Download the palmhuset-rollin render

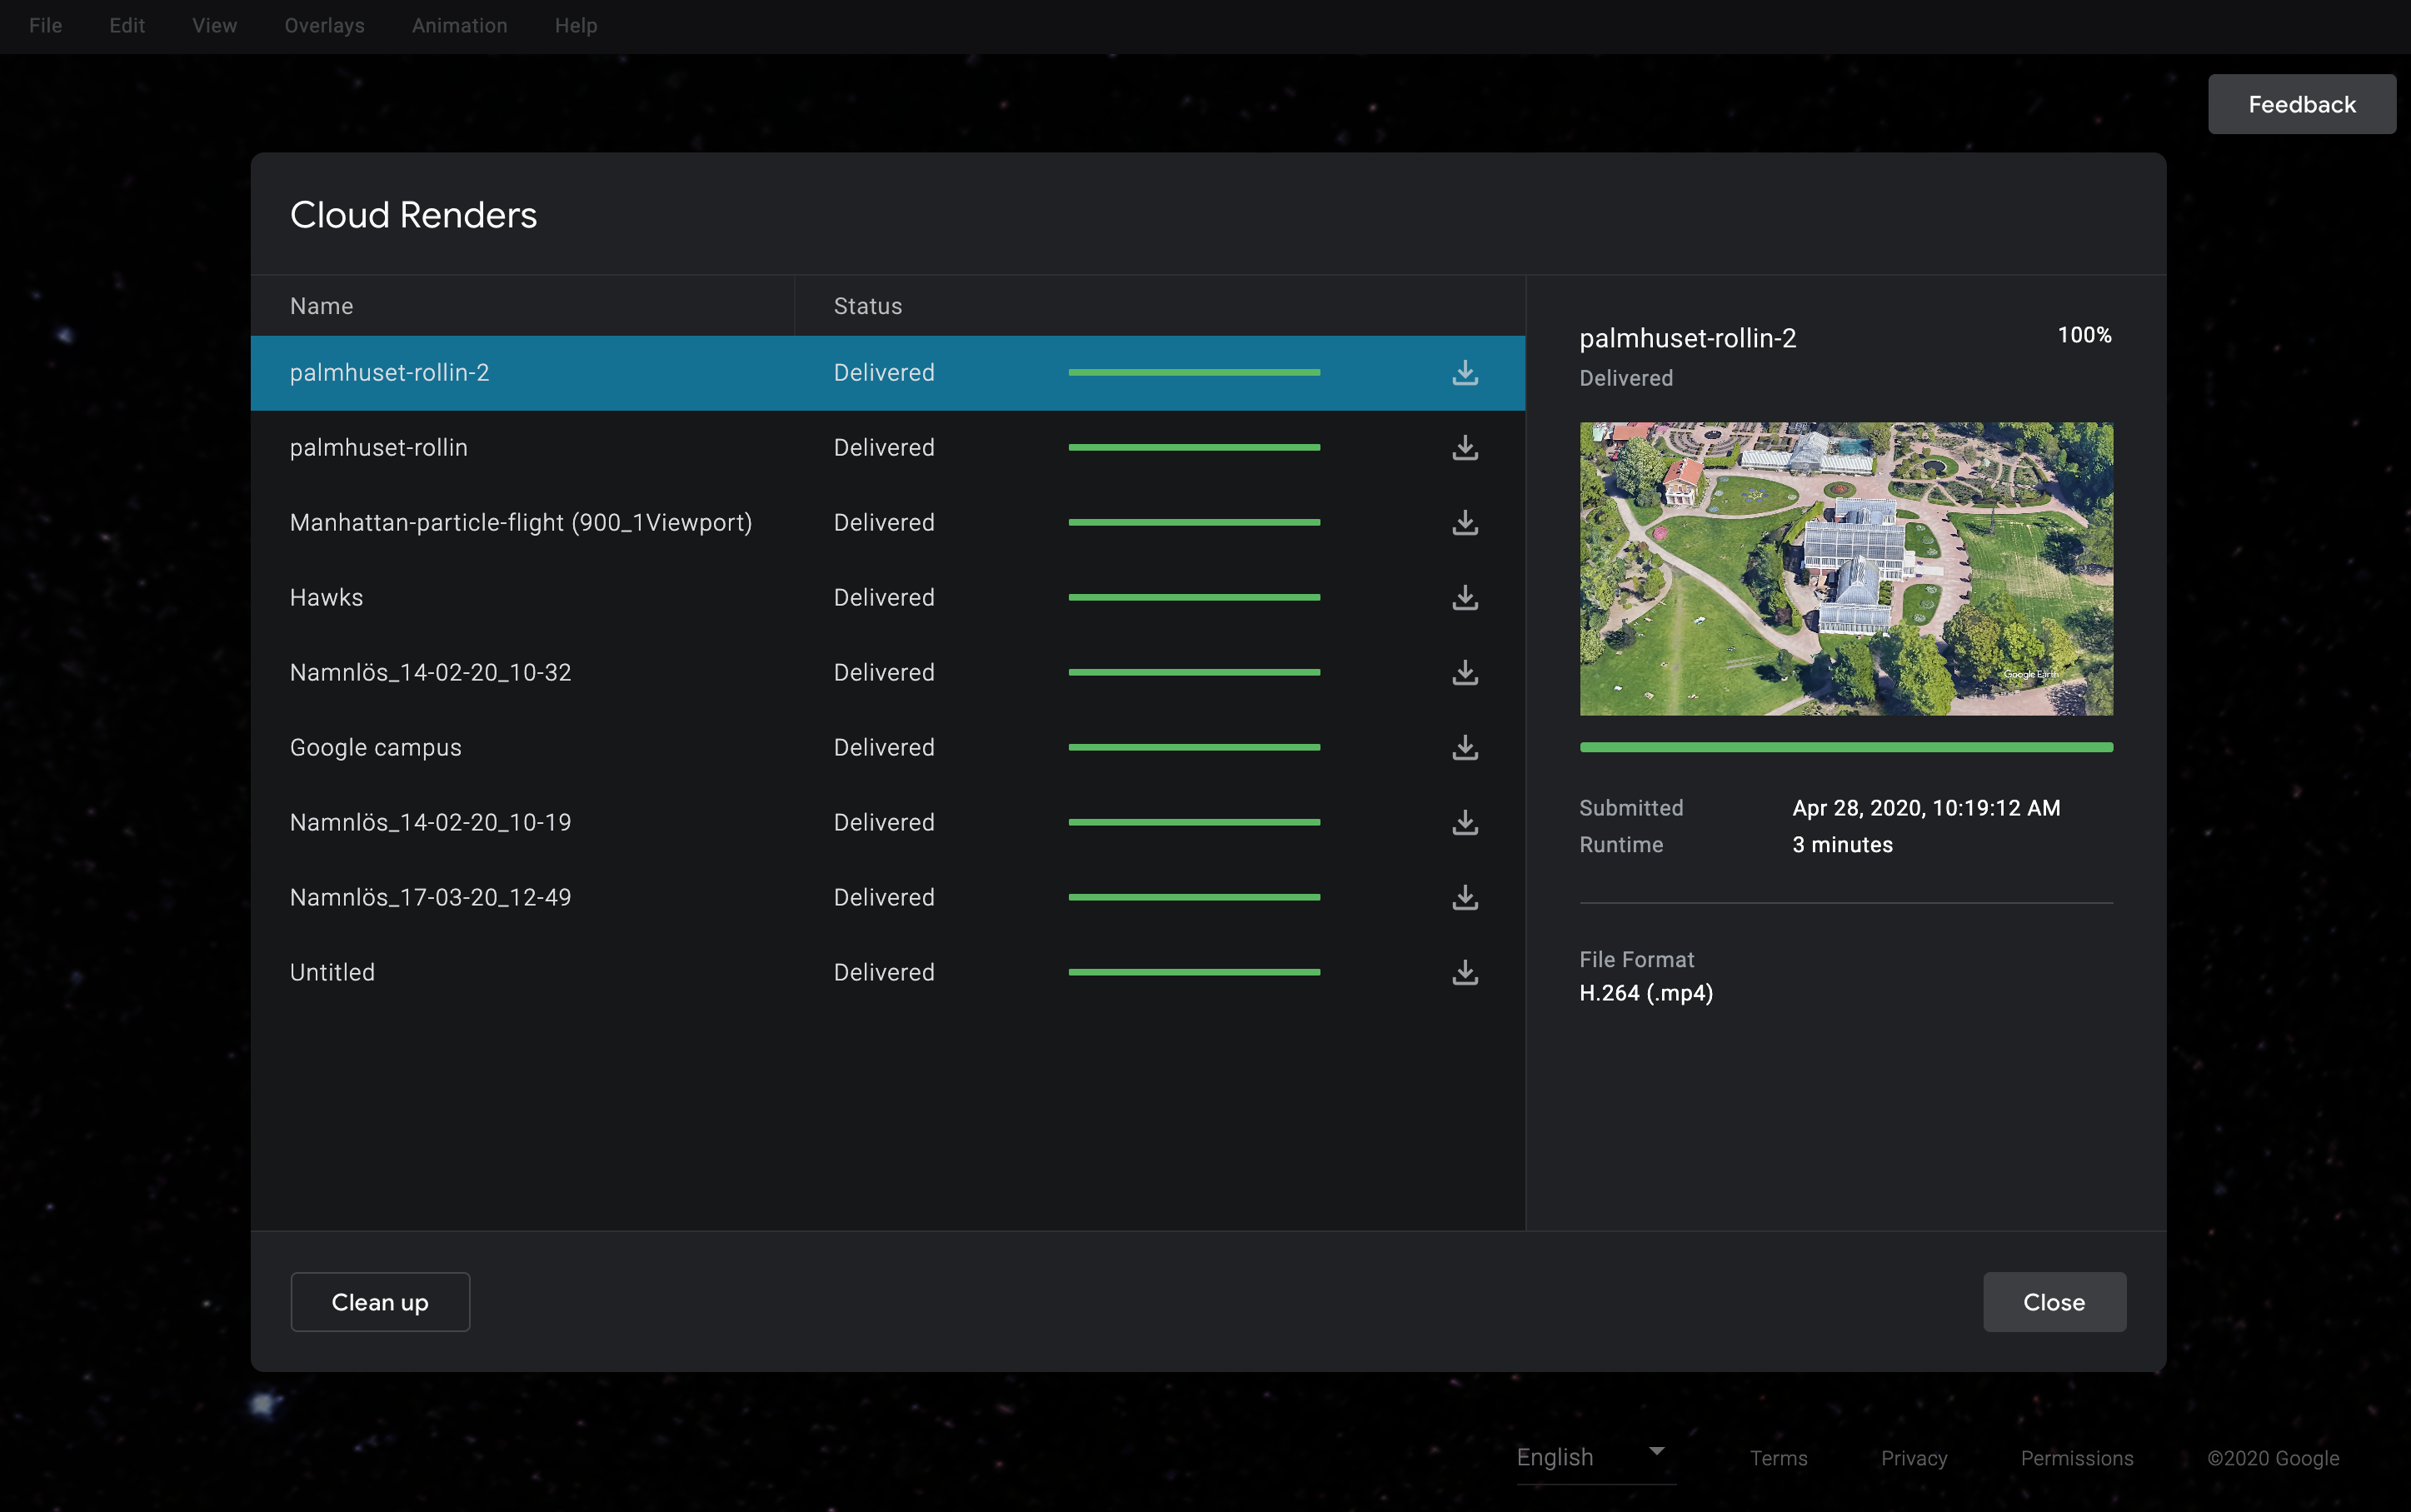point(1464,448)
